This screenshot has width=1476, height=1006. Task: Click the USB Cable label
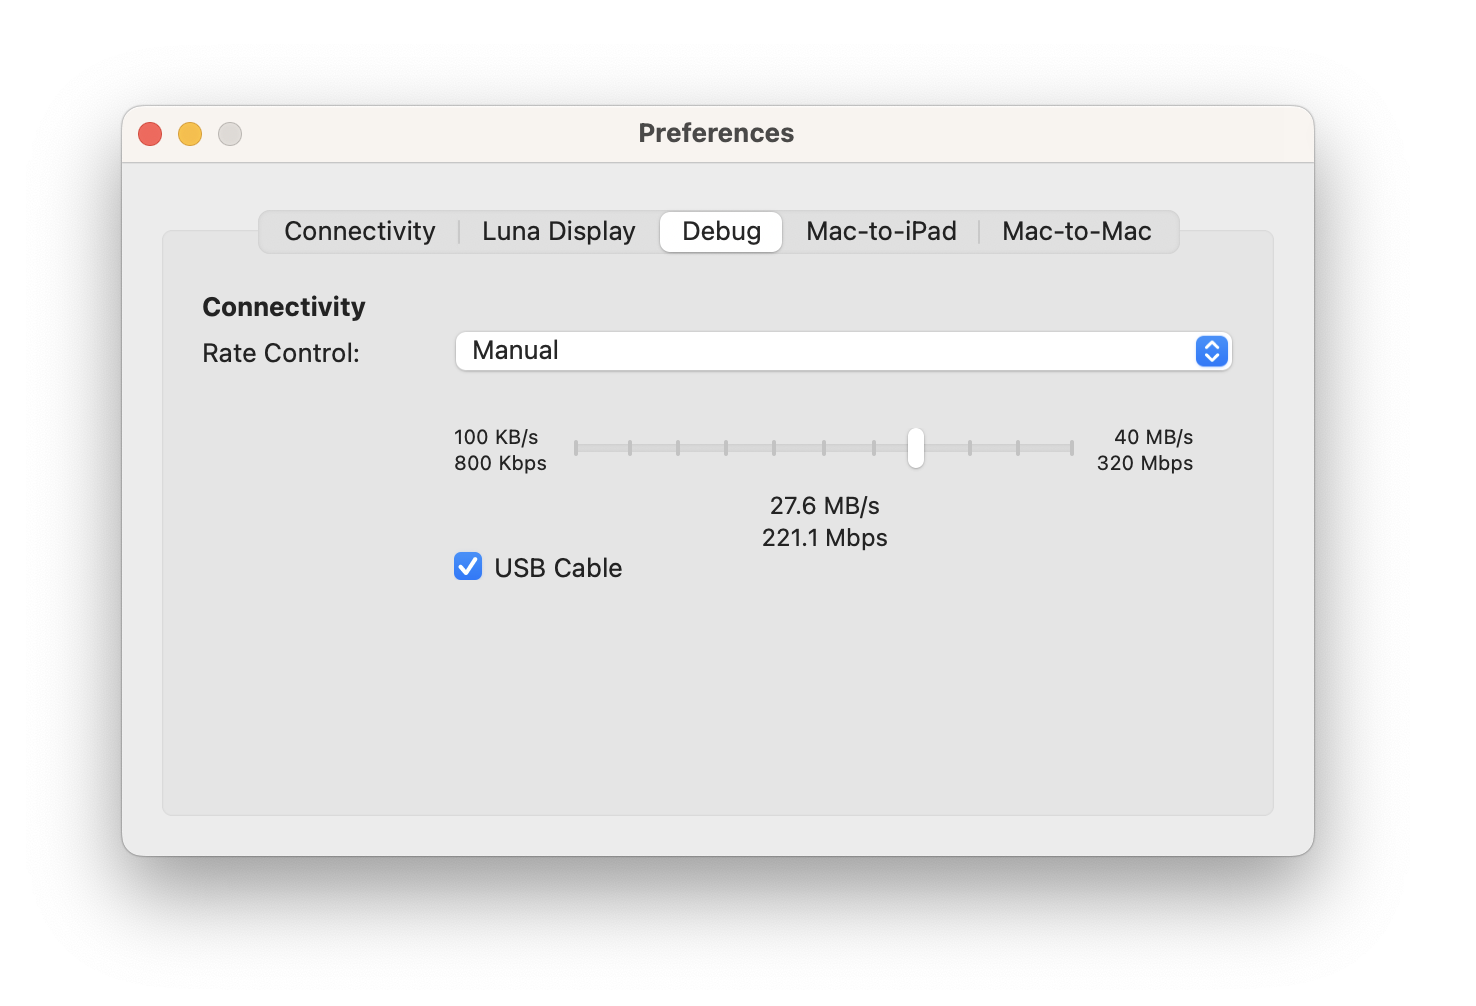point(558,567)
